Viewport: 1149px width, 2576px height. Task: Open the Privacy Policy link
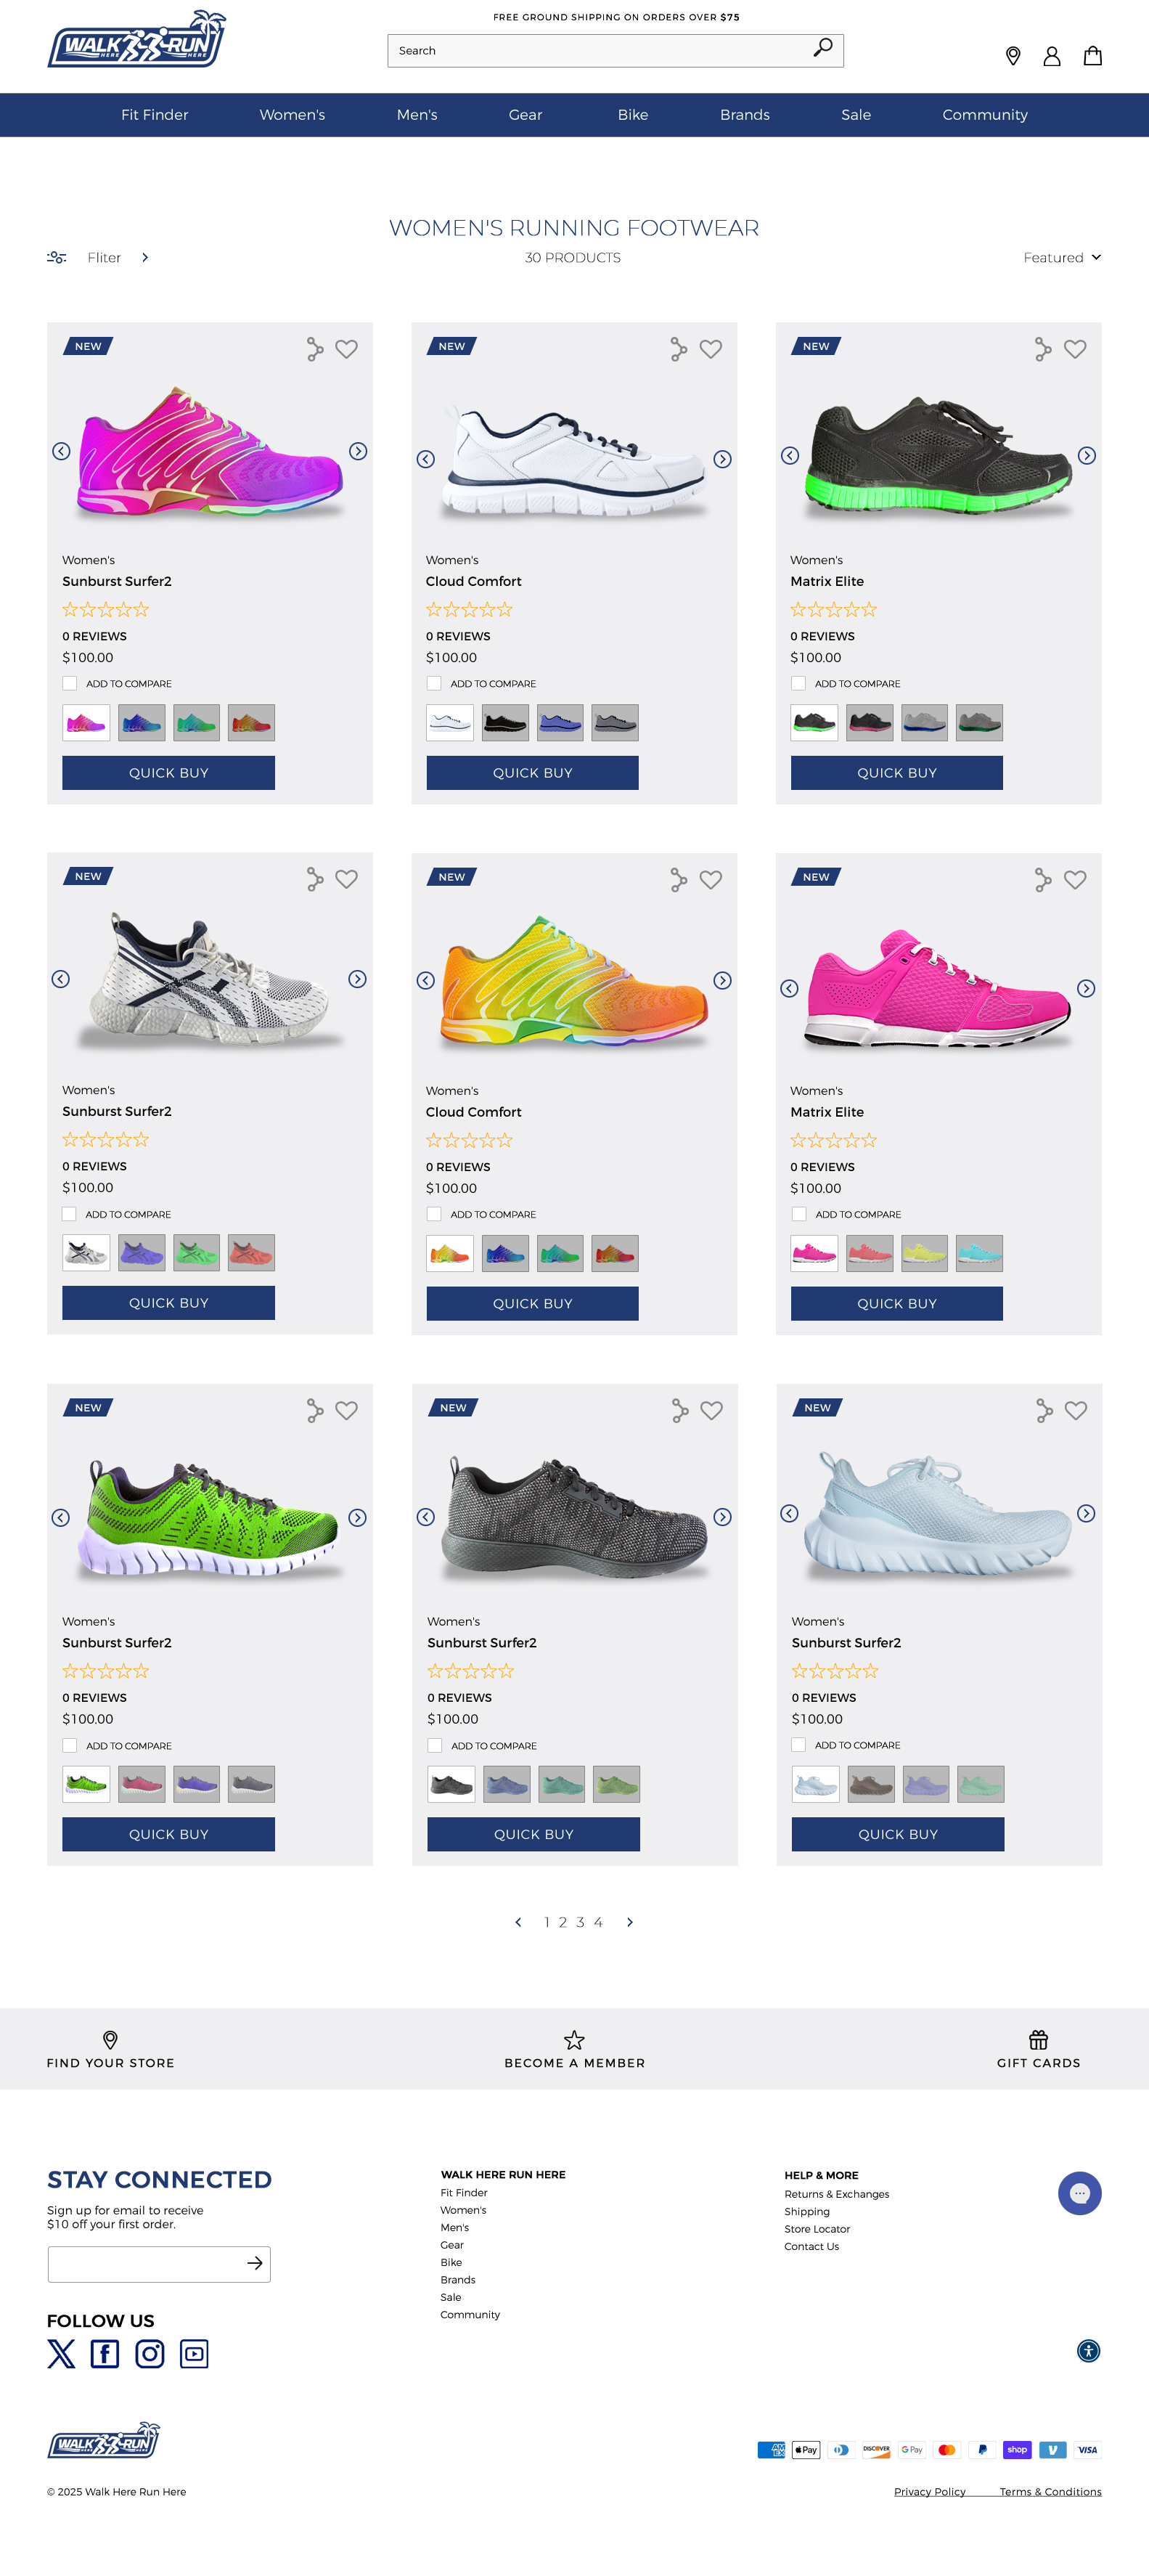[x=930, y=2492]
